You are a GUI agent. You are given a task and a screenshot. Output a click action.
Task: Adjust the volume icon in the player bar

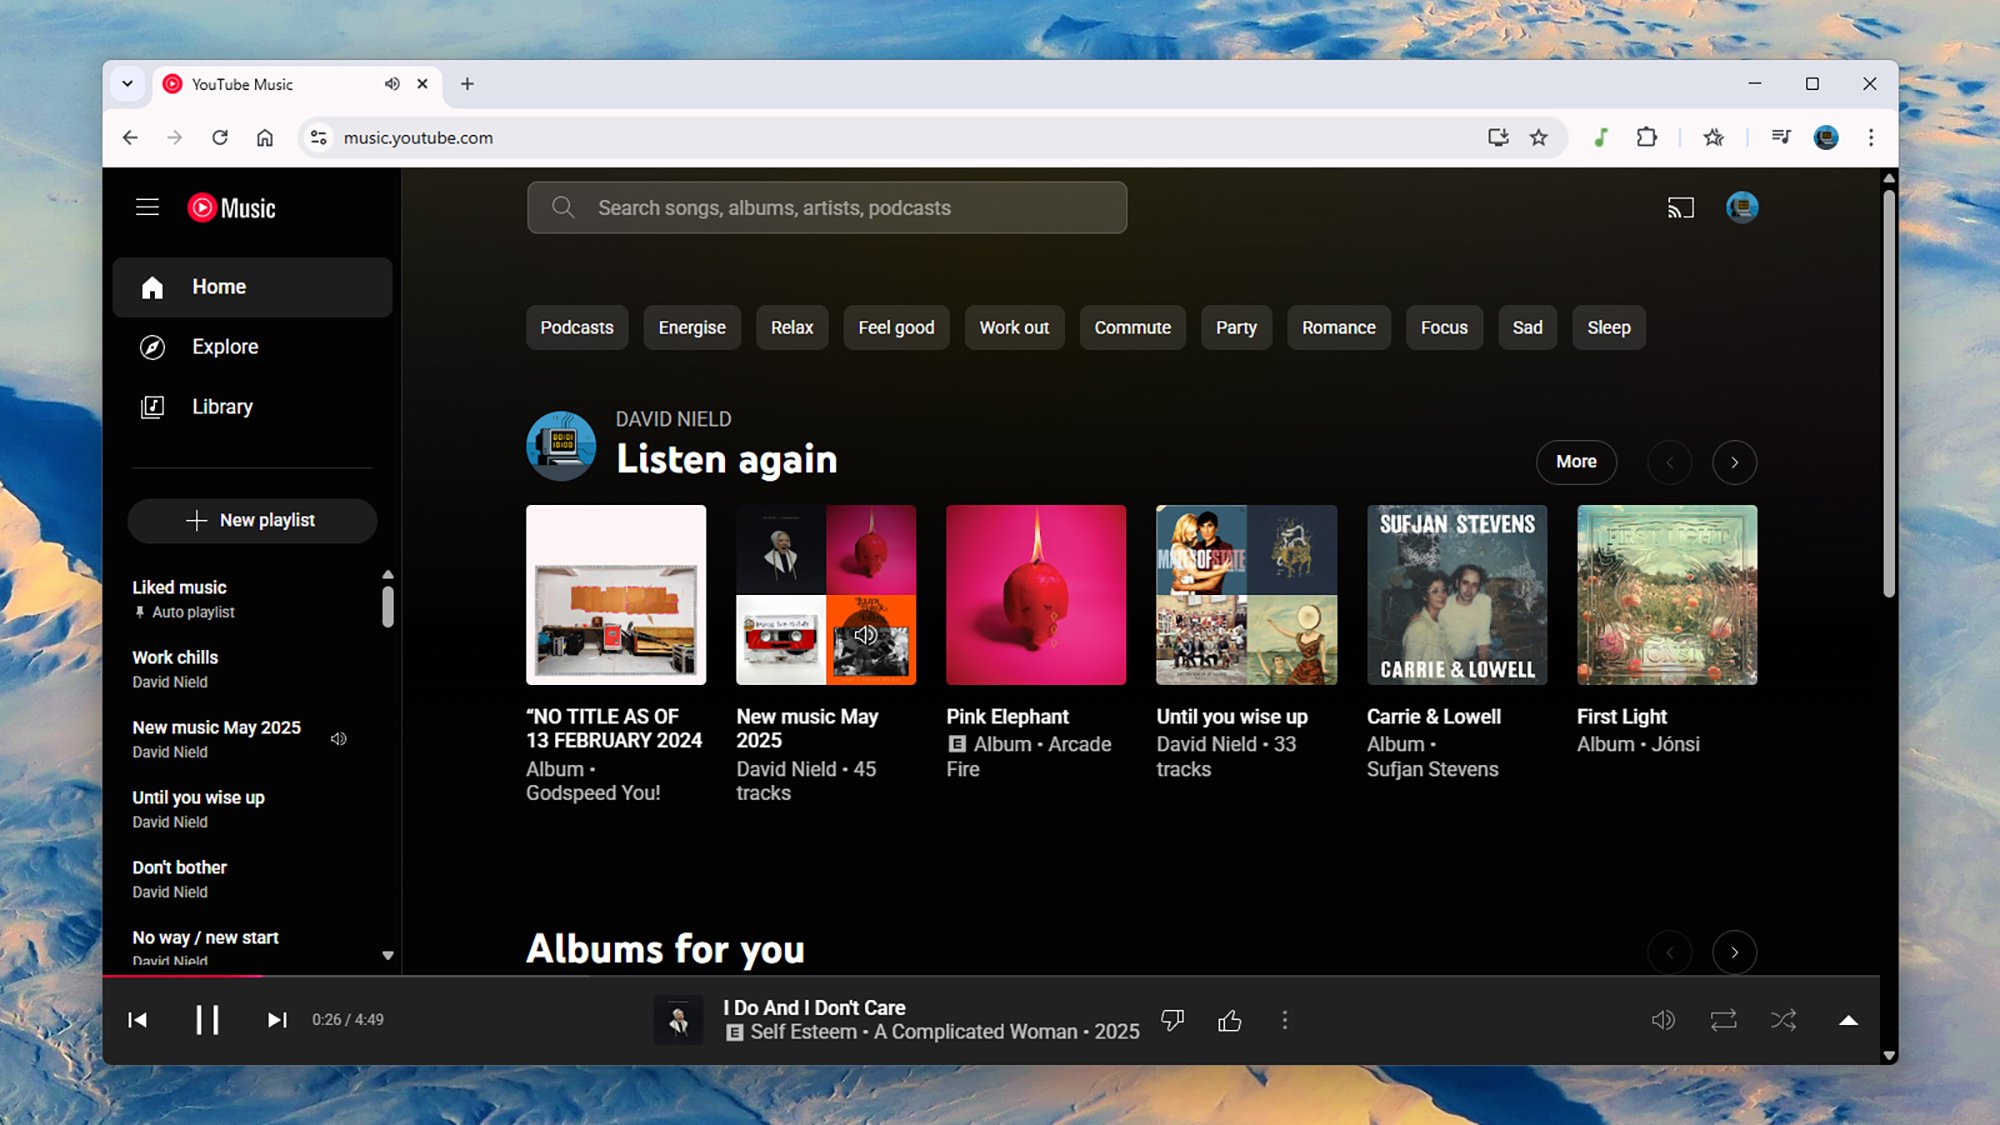tap(1664, 1020)
